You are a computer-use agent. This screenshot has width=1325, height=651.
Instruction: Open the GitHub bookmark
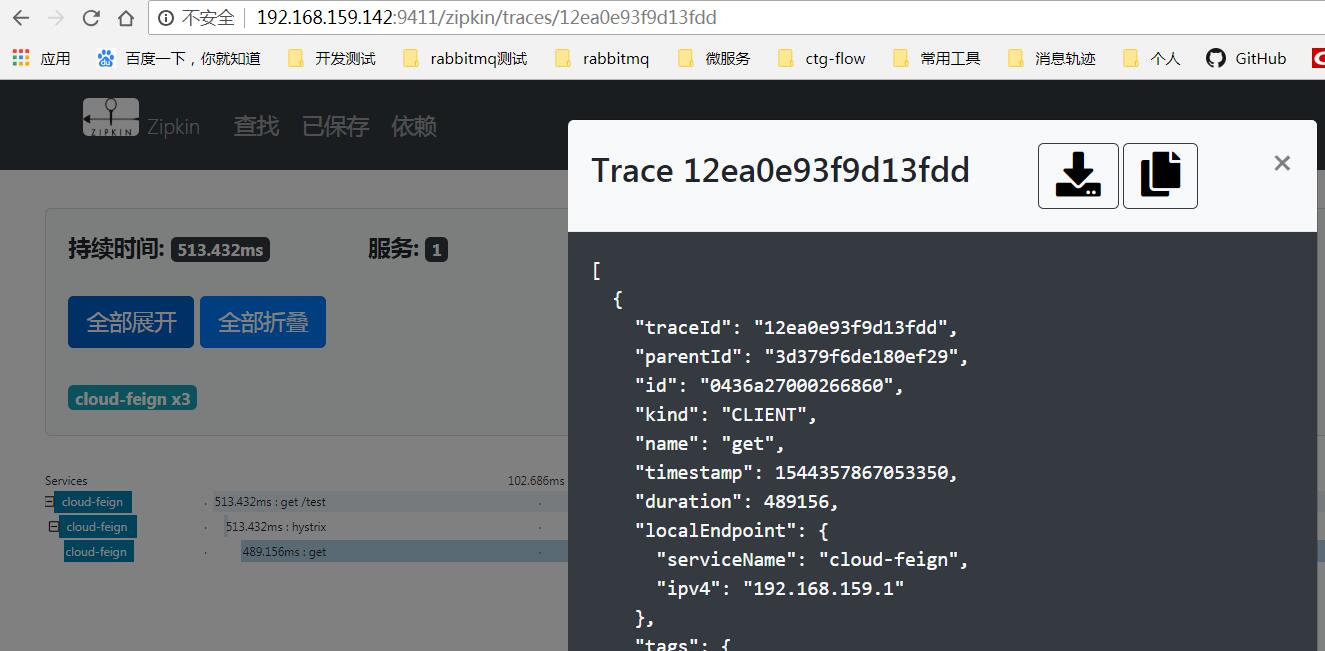pos(1246,58)
